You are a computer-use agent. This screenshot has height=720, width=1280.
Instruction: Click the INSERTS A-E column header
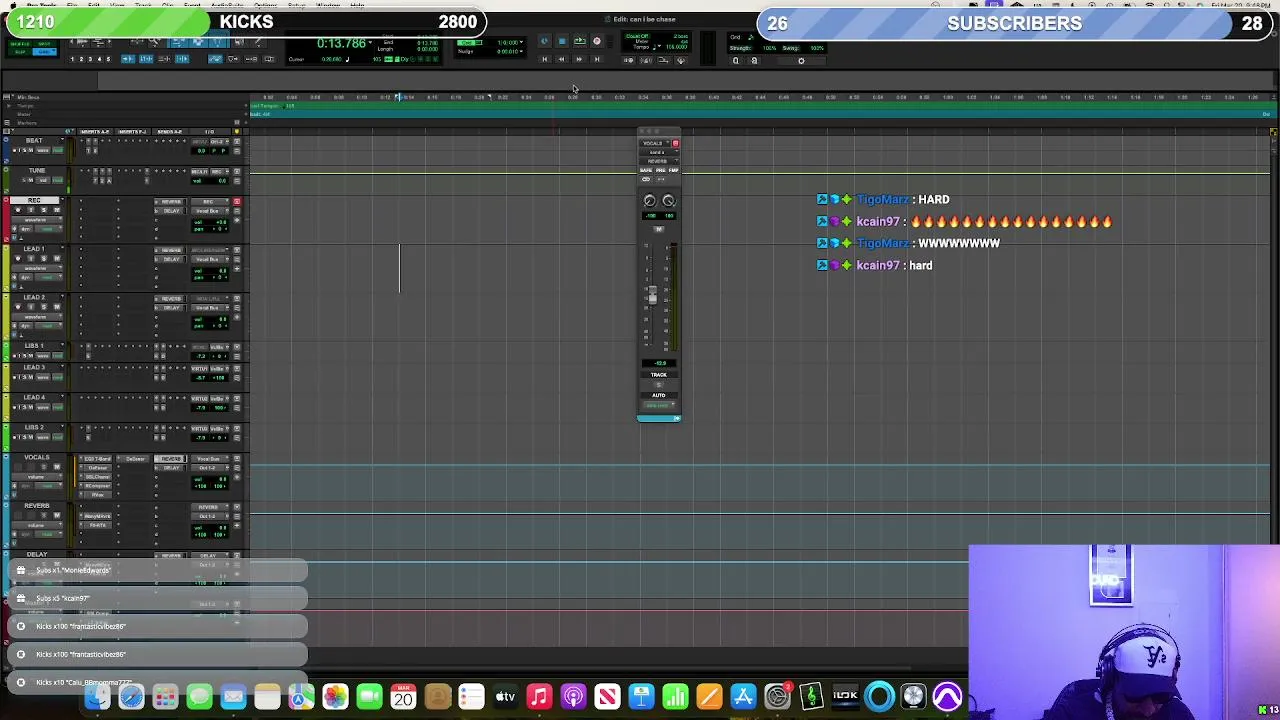(x=95, y=132)
